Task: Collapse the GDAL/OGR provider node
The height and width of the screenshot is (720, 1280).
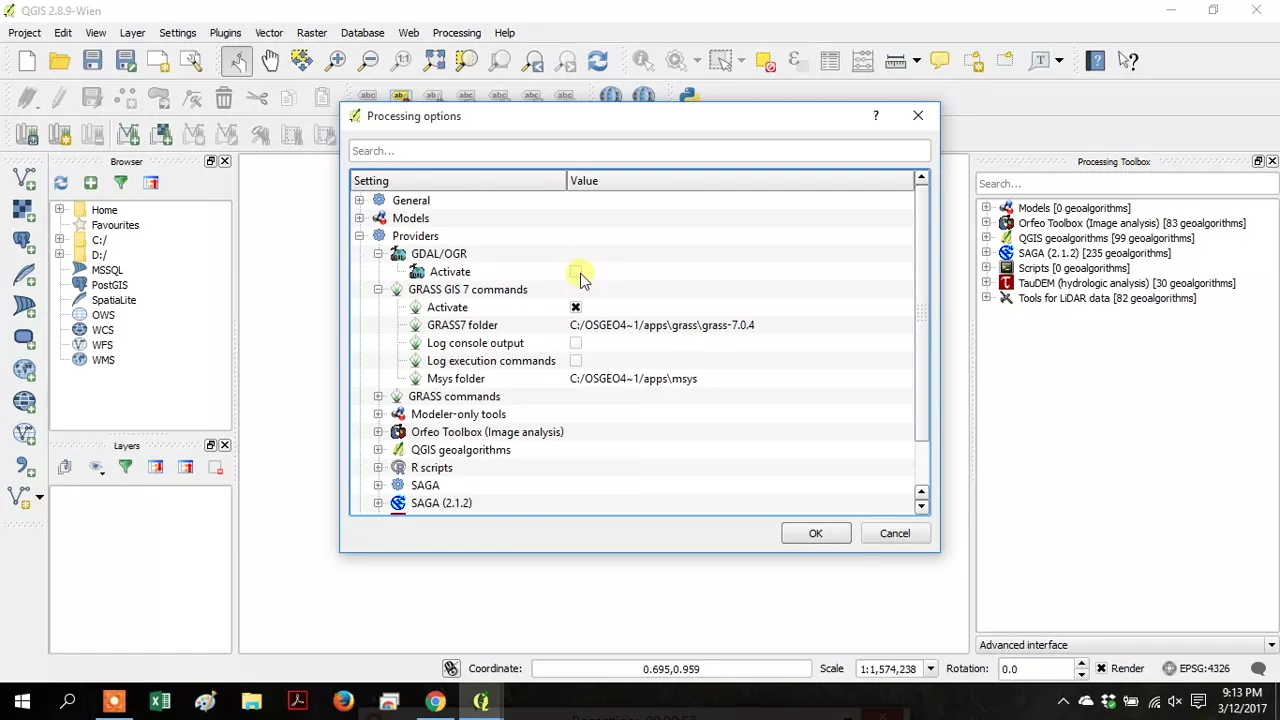Action: coord(378,254)
